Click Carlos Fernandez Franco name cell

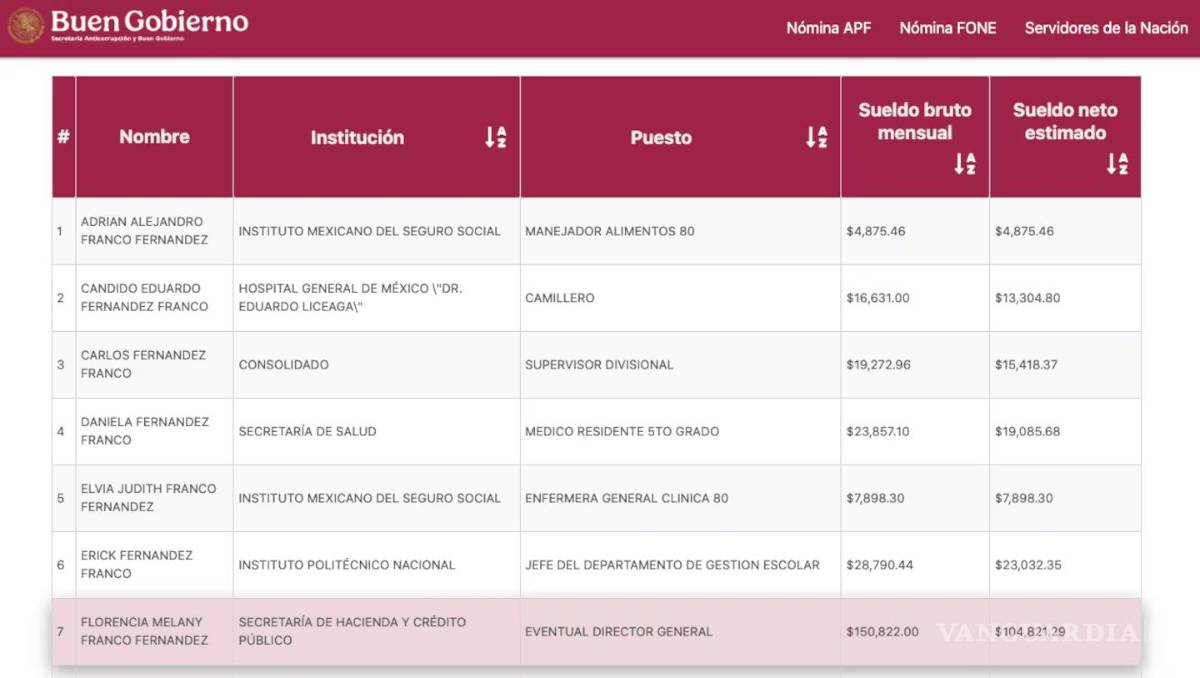(144, 364)
